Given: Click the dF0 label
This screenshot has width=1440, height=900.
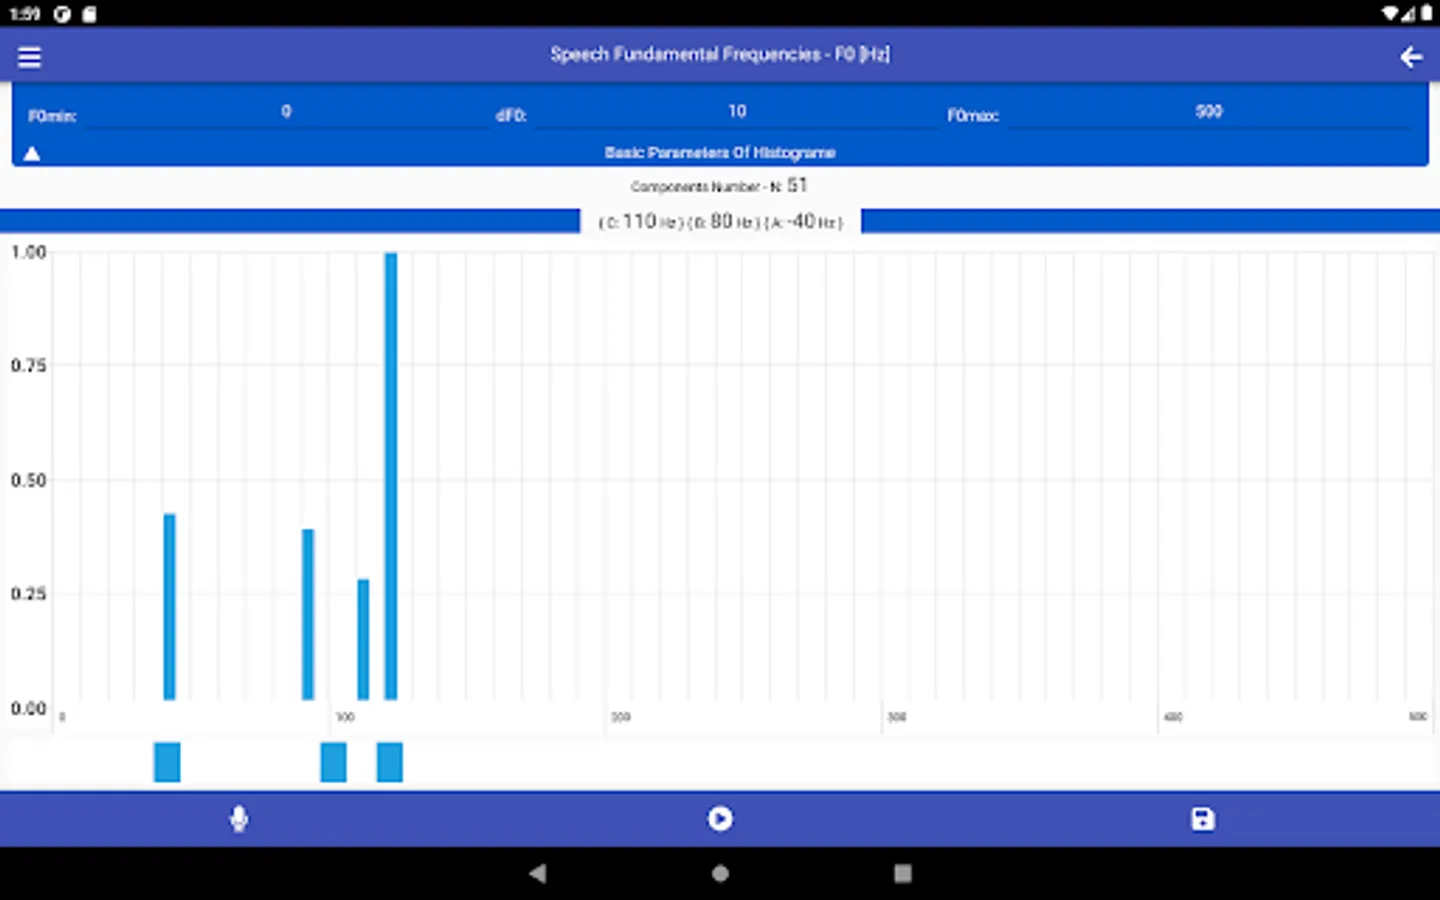Looking at the screenshot, I should (x=511, y=116).
